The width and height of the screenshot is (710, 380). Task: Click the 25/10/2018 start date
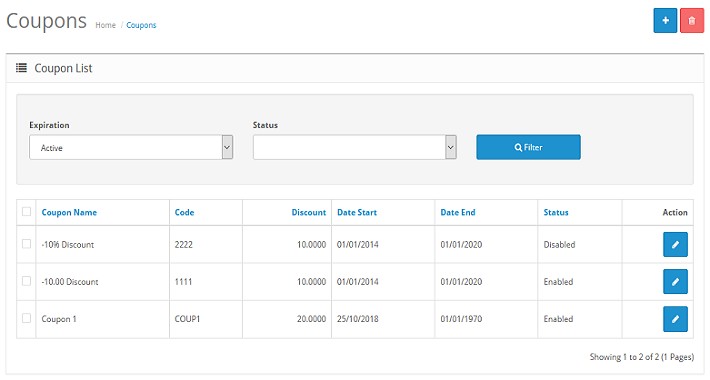358,319
